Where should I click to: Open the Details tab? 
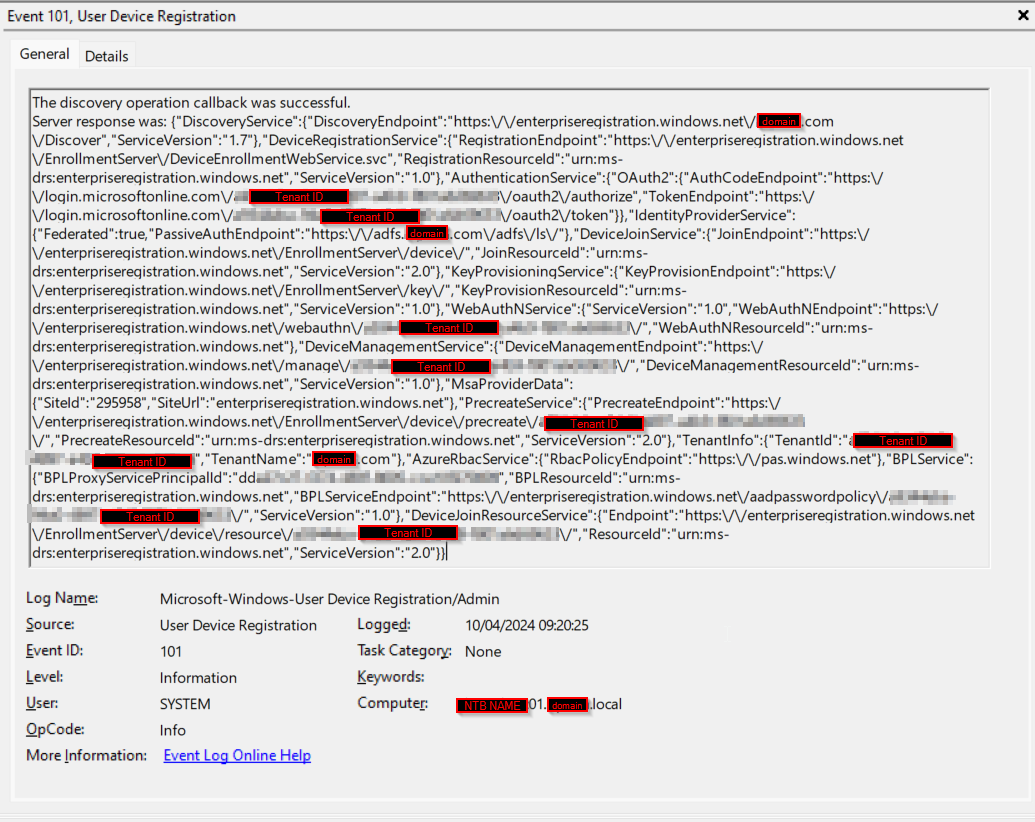(x=106, y=56)
